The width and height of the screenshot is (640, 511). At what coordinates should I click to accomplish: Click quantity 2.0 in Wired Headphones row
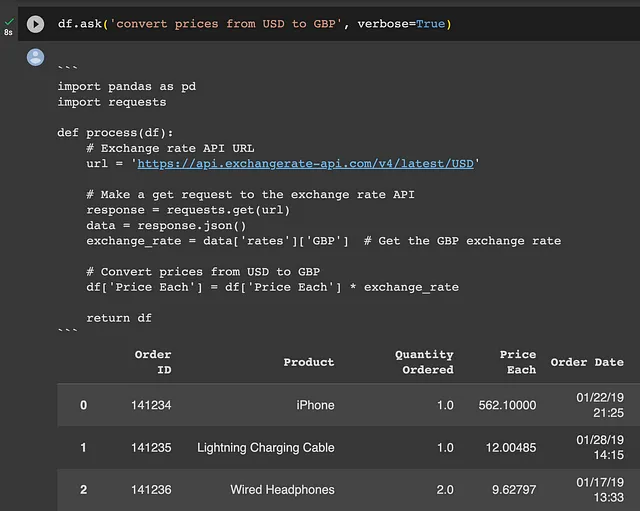(445, 490)
